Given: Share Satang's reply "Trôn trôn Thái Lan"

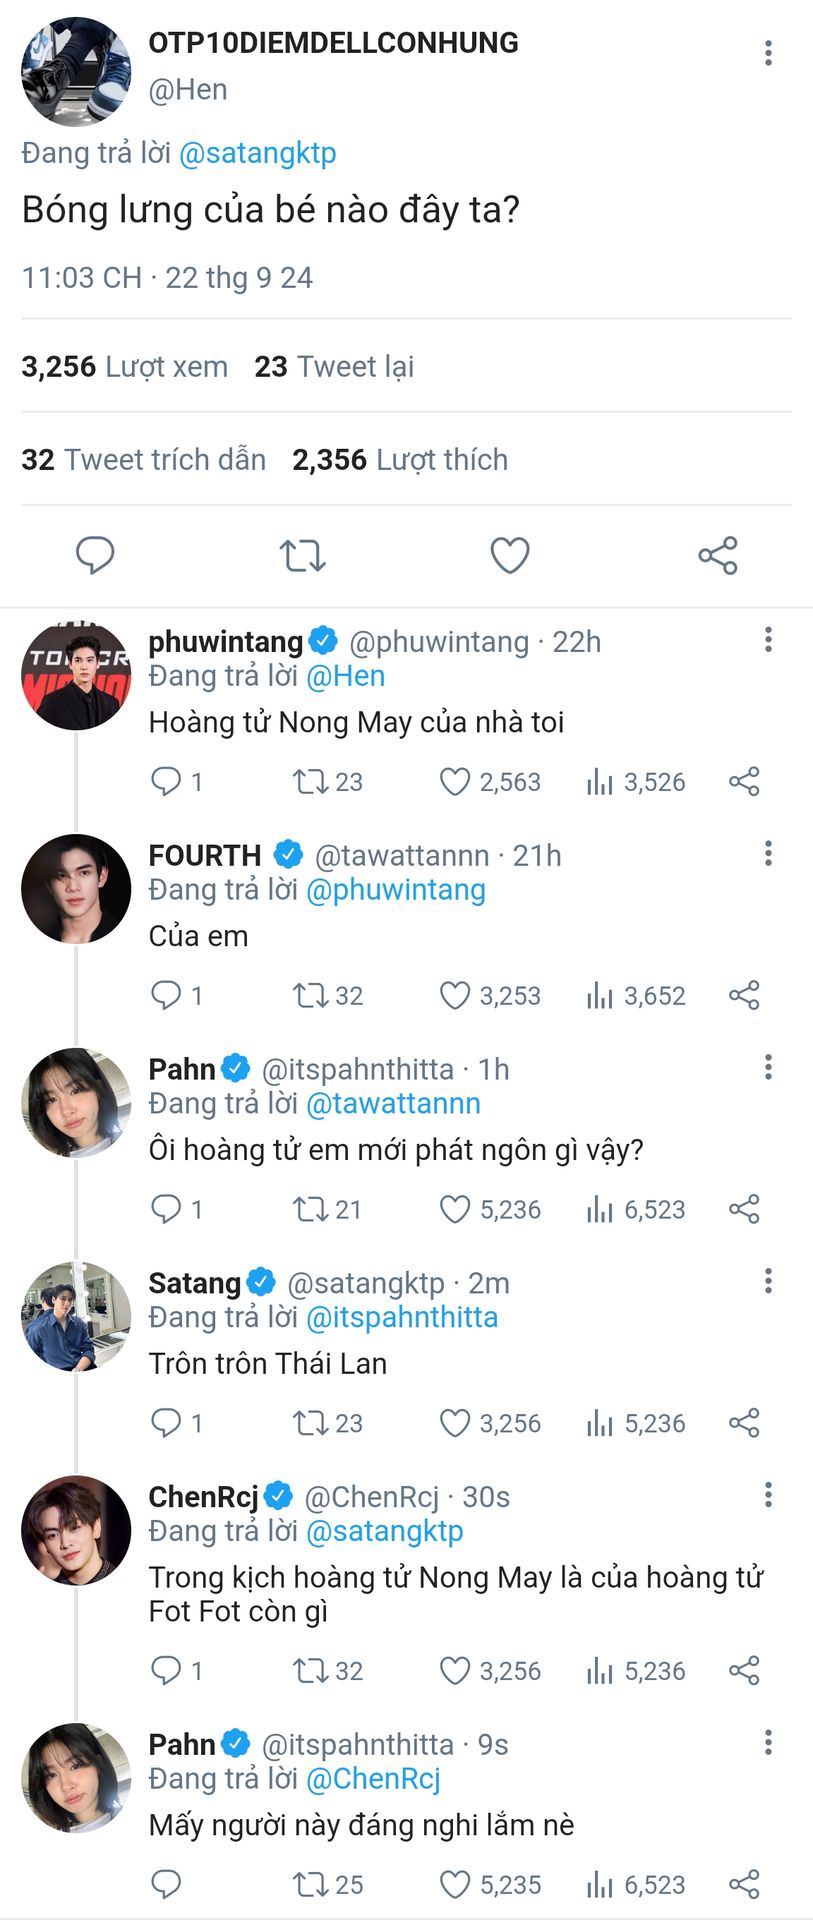Looking at the screenshot, I should (x=744, y=1423).
